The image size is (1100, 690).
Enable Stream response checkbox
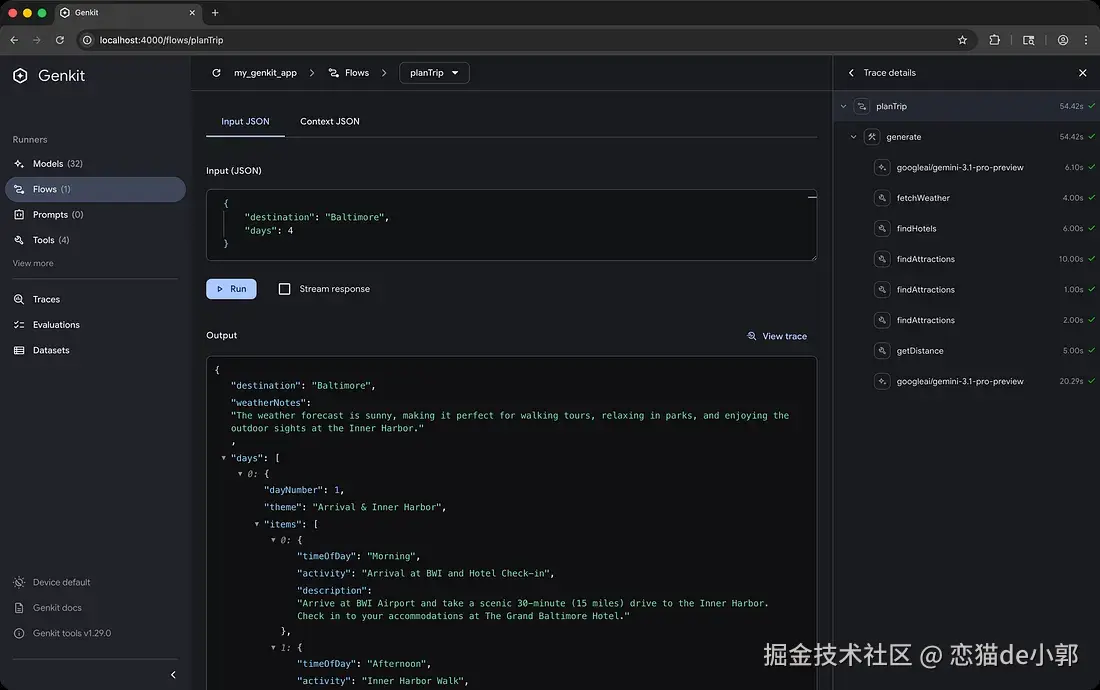pos(284,289)
